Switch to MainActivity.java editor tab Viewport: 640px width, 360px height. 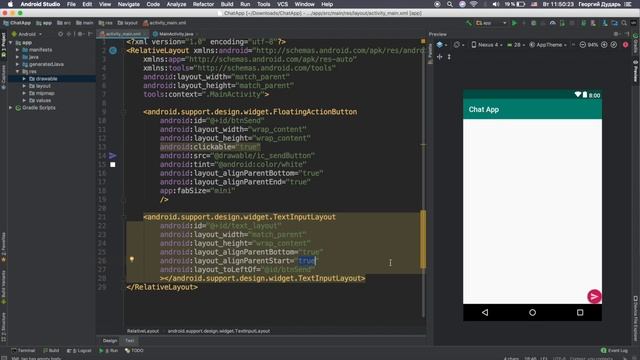173,34
